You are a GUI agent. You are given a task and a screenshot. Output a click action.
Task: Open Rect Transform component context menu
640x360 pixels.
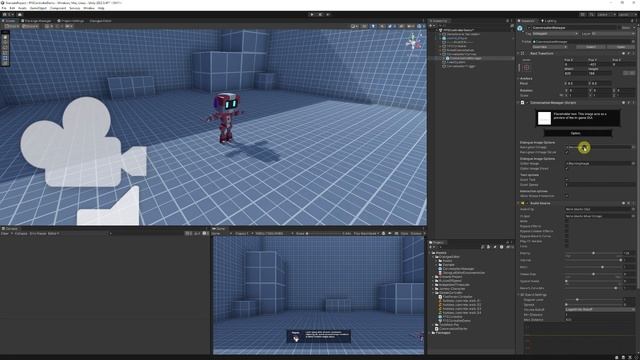633,53
